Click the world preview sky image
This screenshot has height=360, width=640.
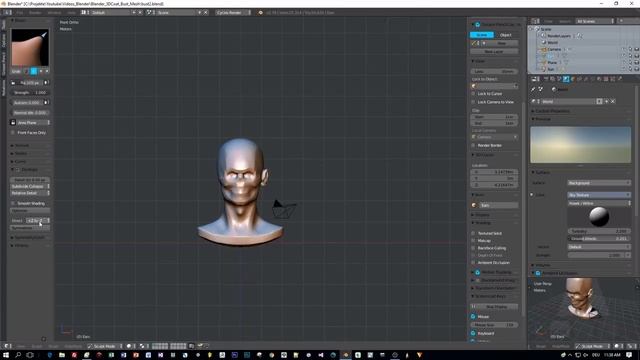(580, 144)
